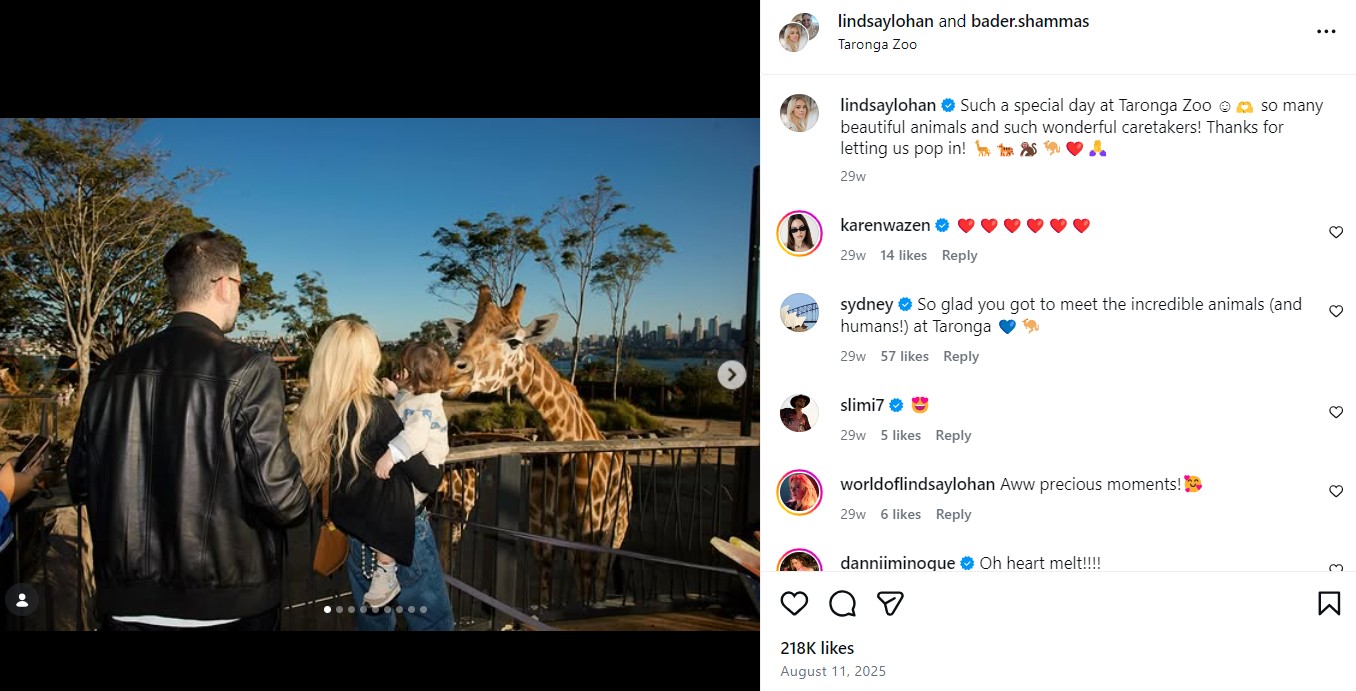1356x691 pixels.
Task: Like karenwazen's comment
Action: click(1335, 232)
